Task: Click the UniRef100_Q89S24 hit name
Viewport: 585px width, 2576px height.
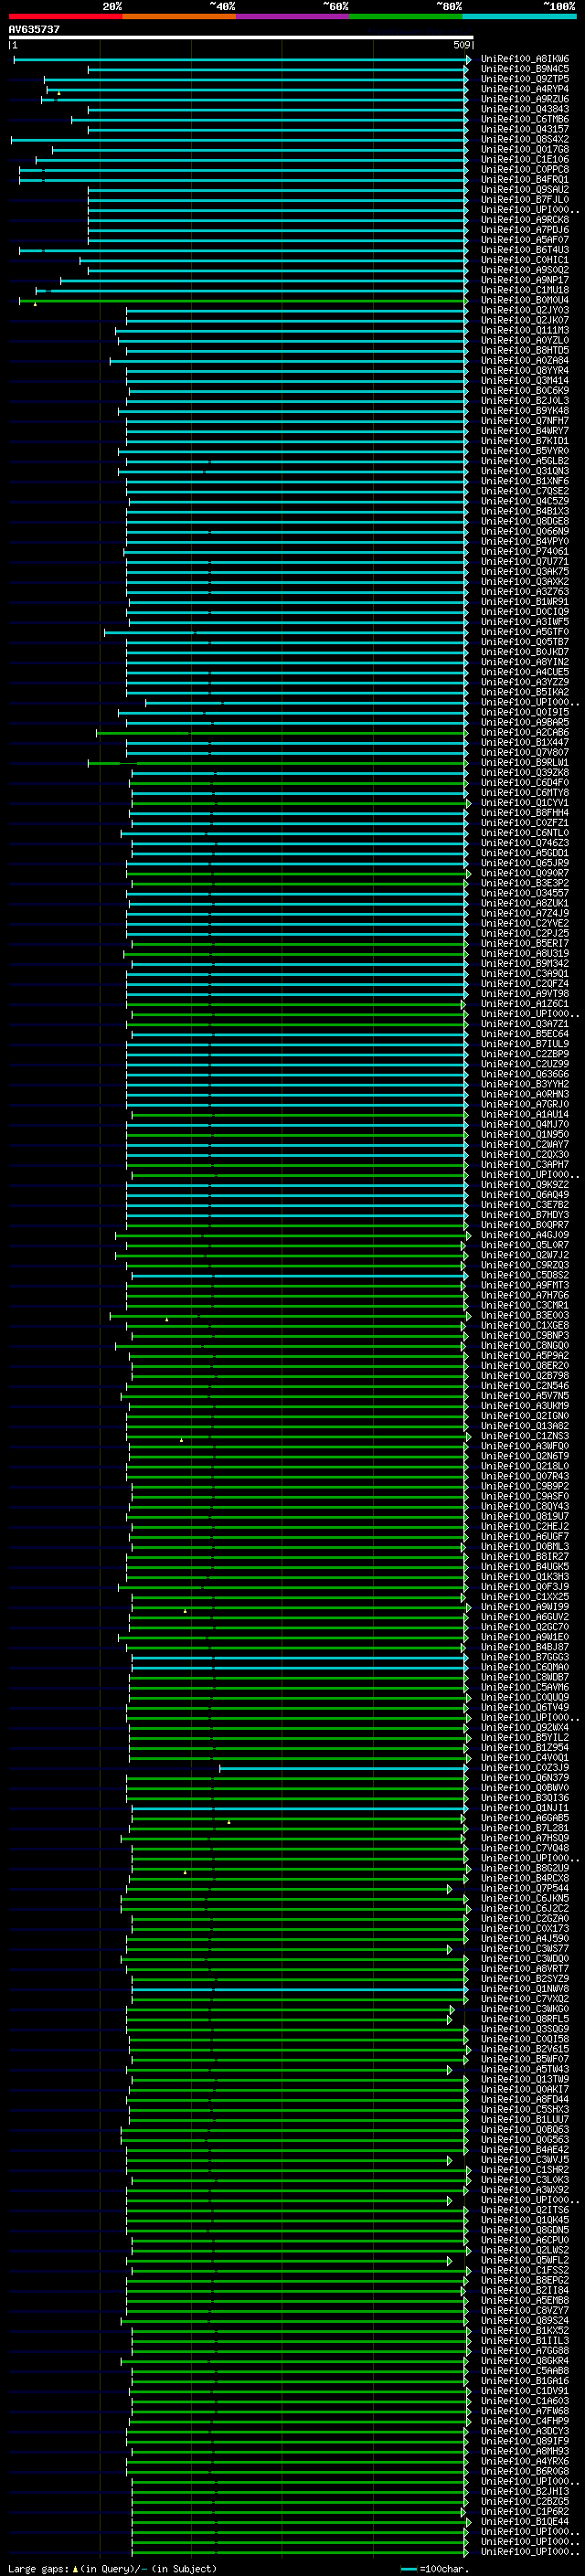Action: pos(525,2321)
